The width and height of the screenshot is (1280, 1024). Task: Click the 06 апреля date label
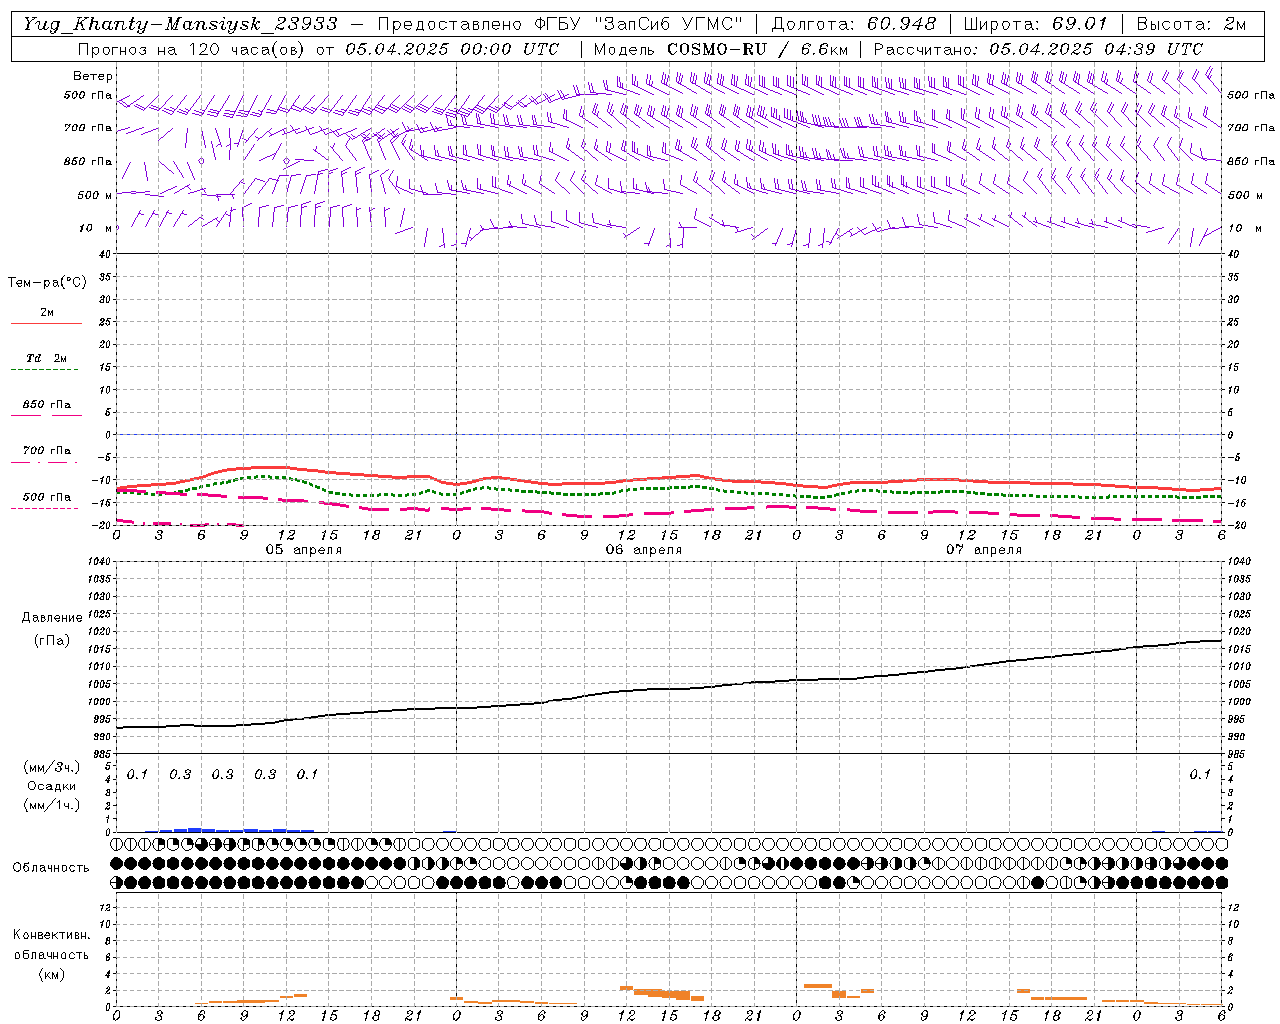point(644,550)
